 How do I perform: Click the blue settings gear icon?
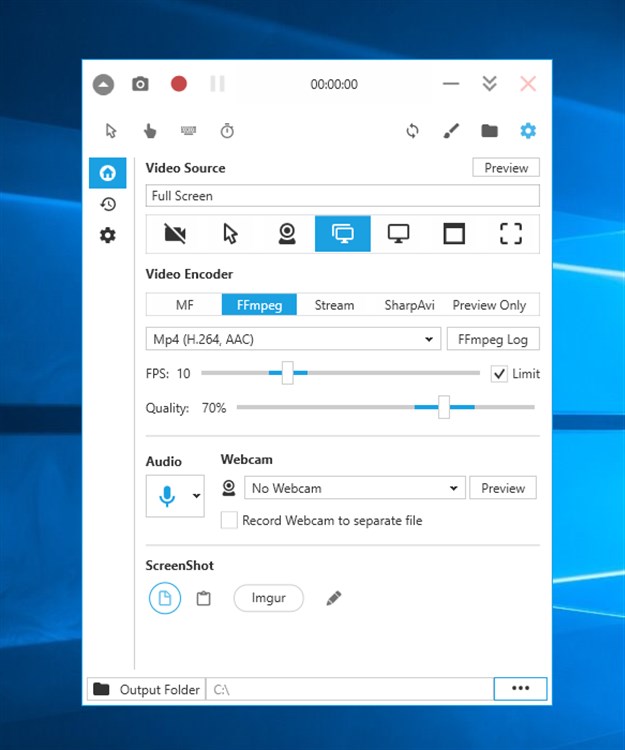528,131
